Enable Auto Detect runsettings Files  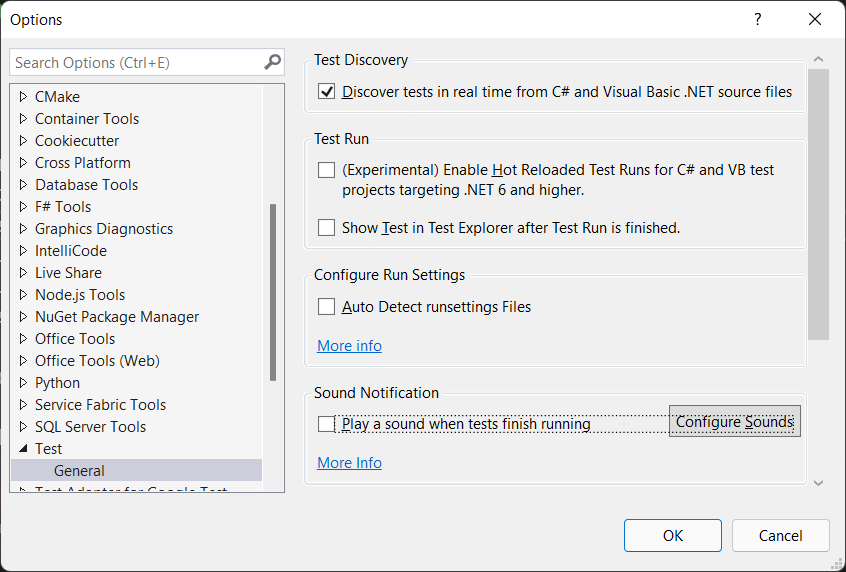click(326, 307)
